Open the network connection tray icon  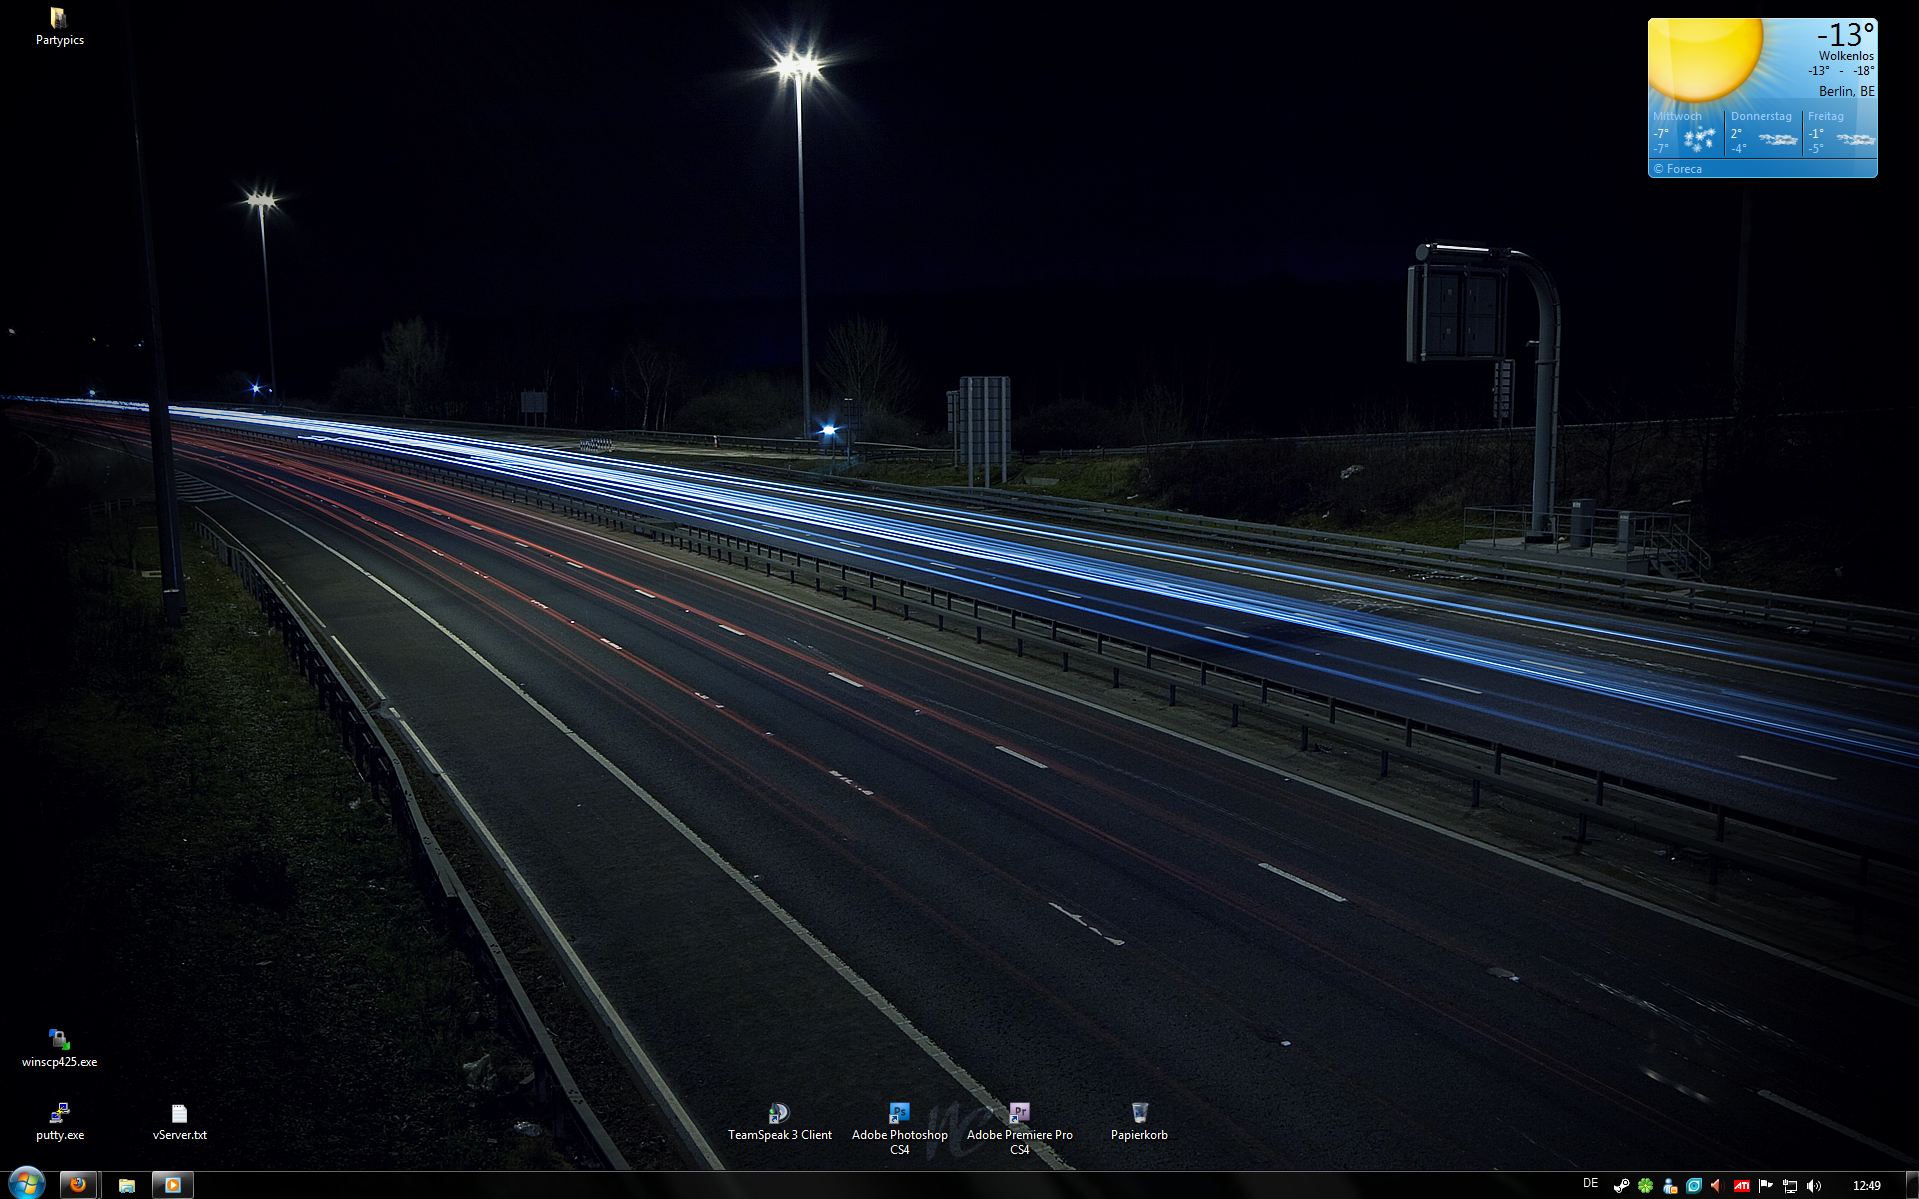tap(1790, 1186)
